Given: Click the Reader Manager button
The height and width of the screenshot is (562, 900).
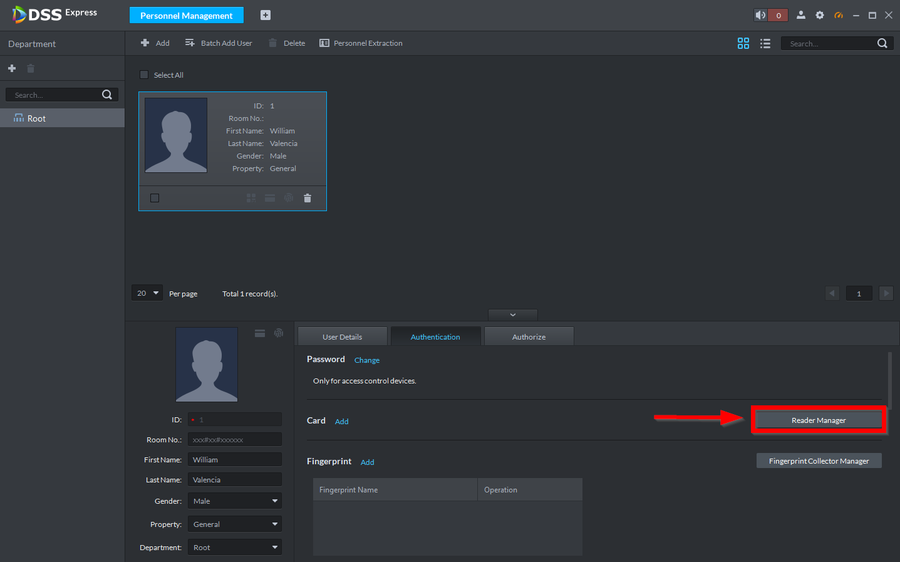Looking at the screenshot, I should [x=818, y=420].
